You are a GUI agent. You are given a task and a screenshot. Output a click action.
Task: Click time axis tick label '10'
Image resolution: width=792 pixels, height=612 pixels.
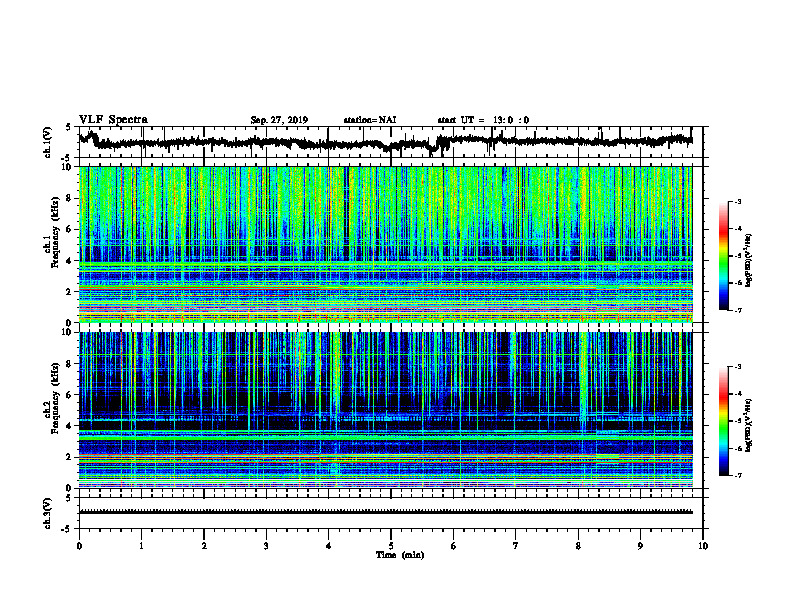(703, 546)
